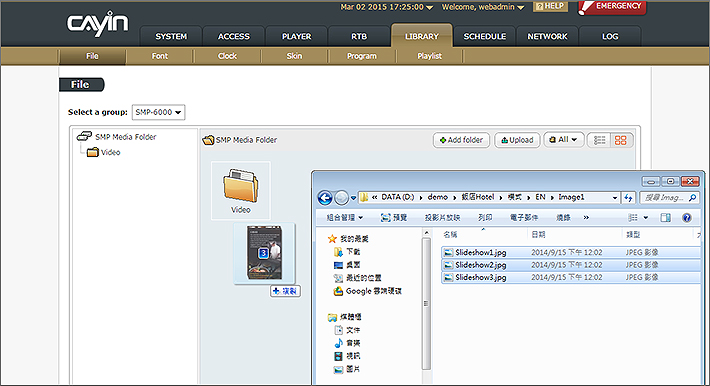Click the Explorer search box
The image size is (710, 386).
pyautogui.click(x=669, y=198)
